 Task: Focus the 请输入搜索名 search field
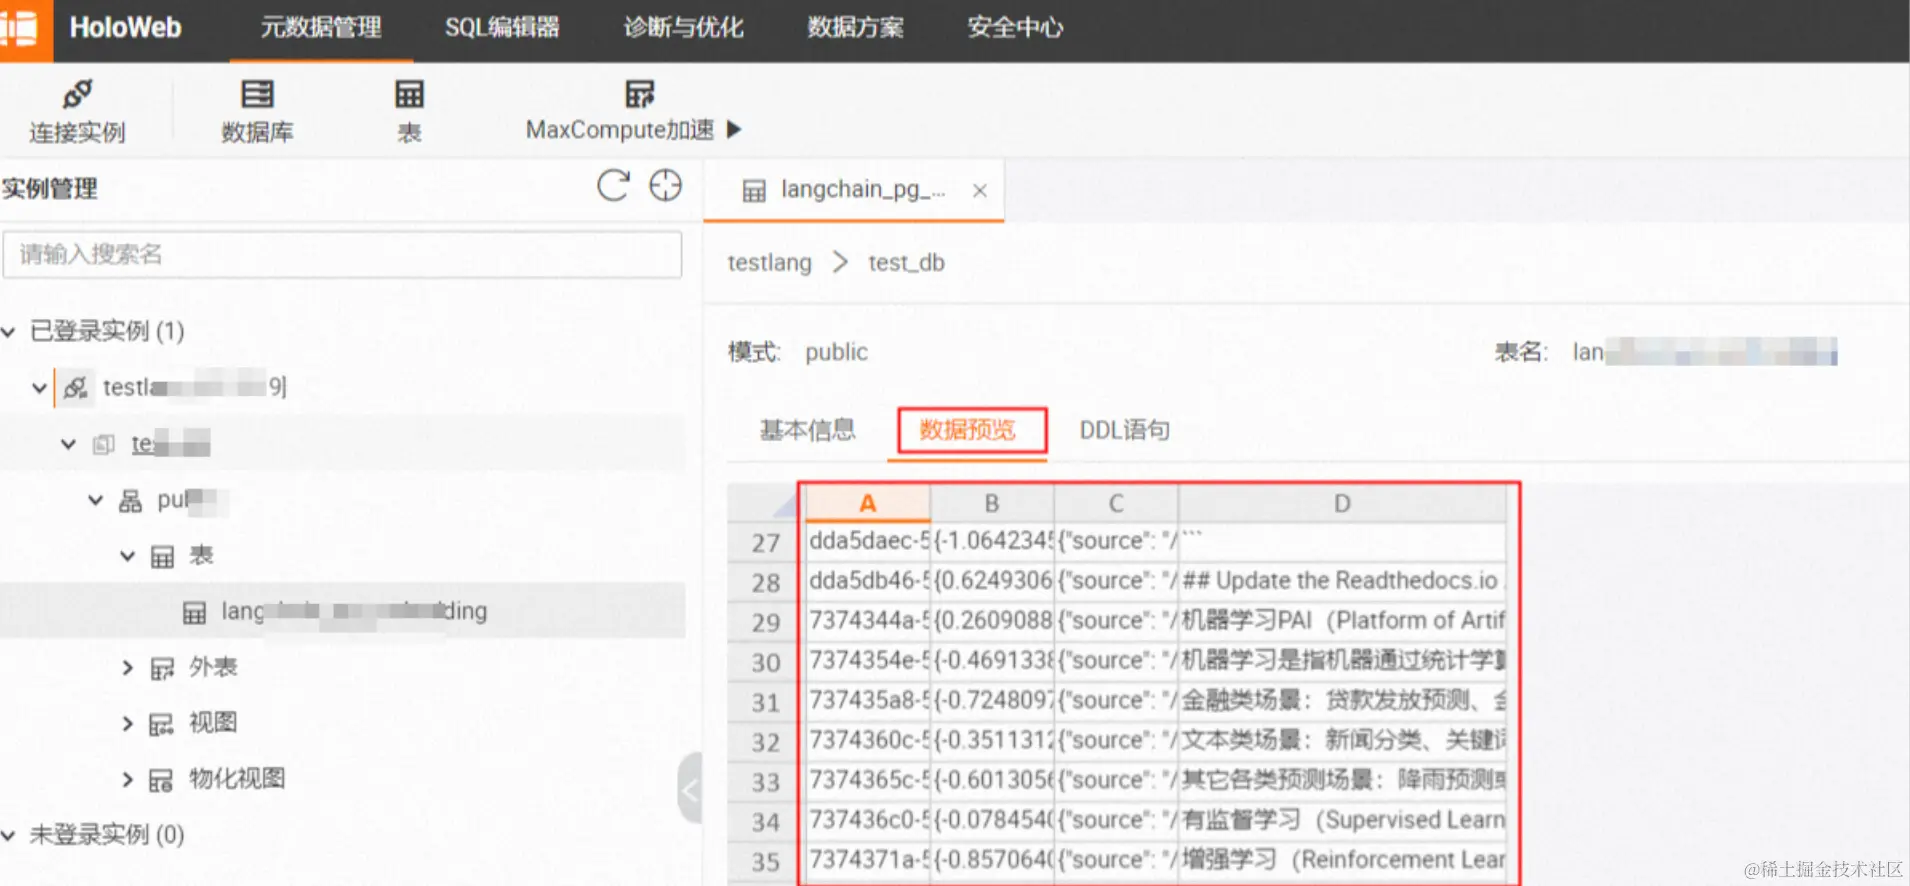point(342,254)
